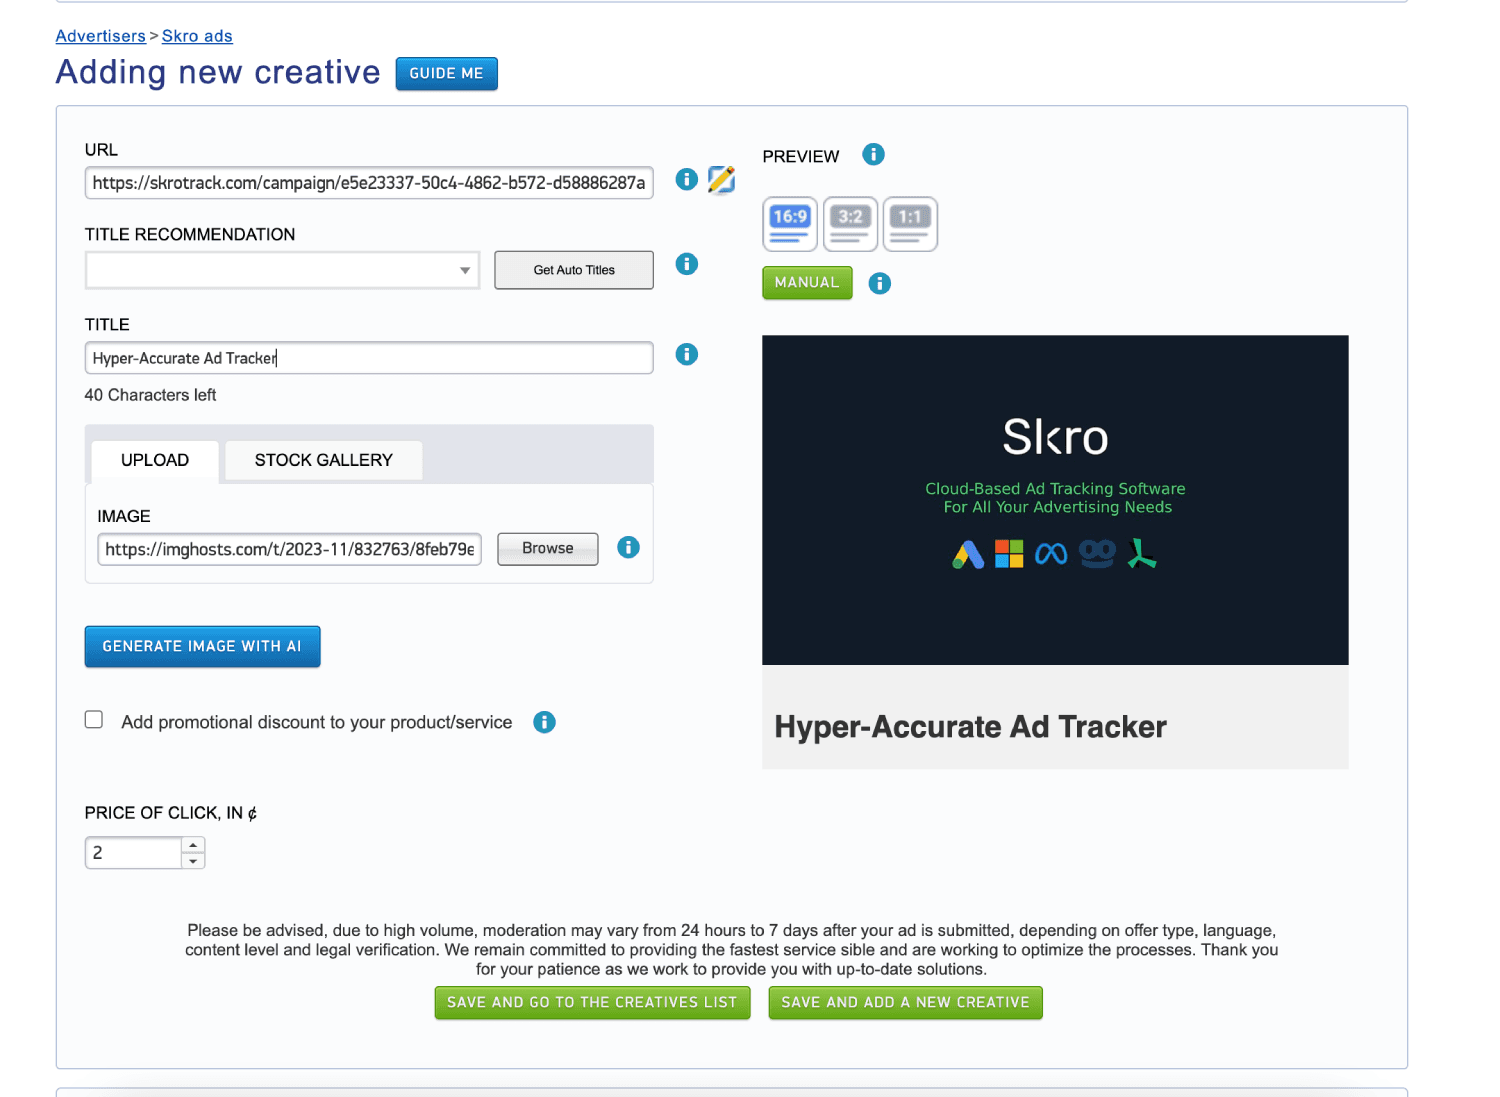1500x1097 pixels.
Task: Open the Title Recommendation dropdown
Action: click(282, 270)
